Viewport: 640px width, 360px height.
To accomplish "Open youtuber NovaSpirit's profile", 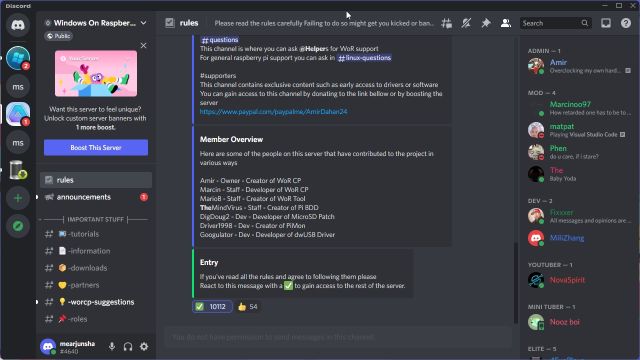I will click(579, 280).
